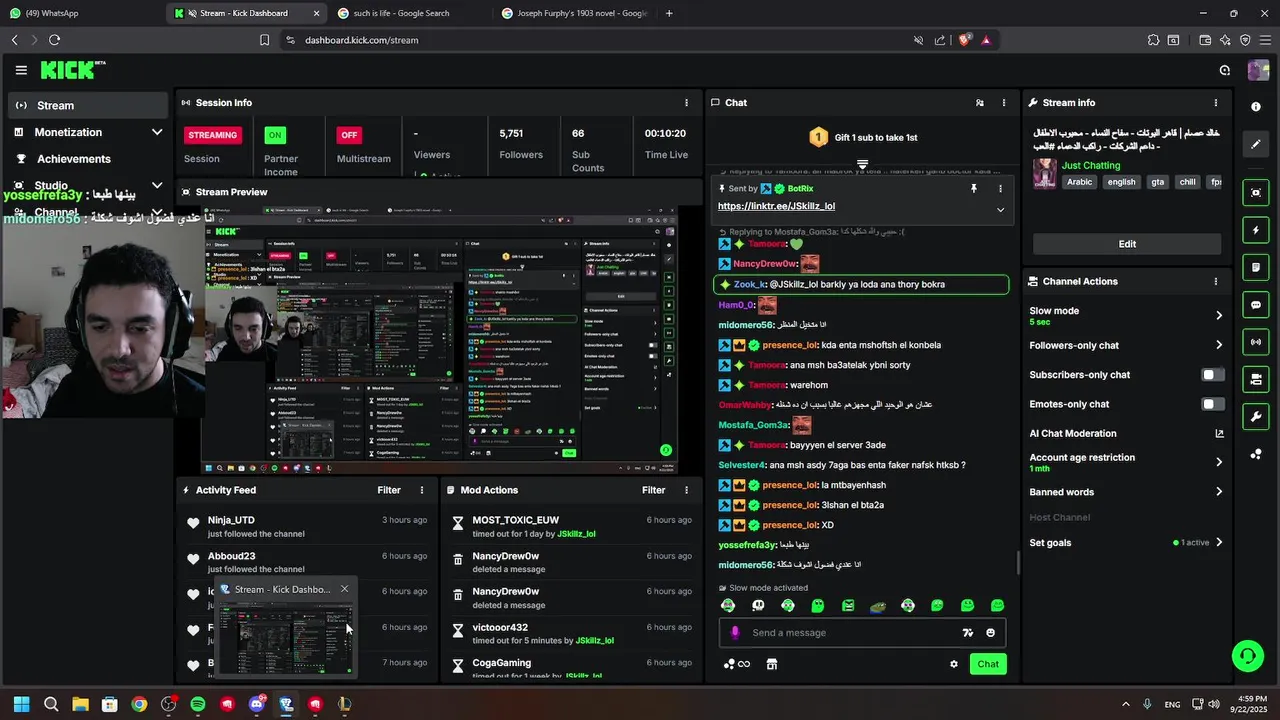
Task: Click the Edit button in Stream info
Action: point(1127,244)
